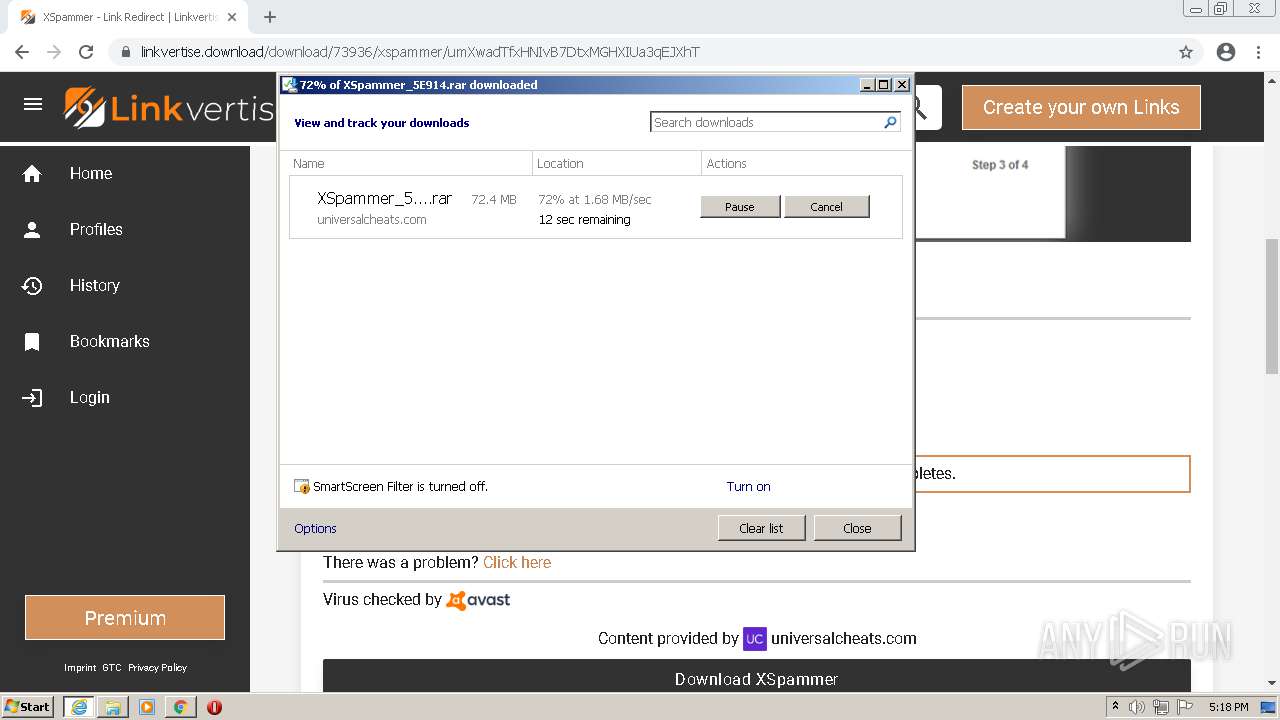Viewport: 1280px width, 720px height.
Task: Click the network tray icon
Action: 1161,707
